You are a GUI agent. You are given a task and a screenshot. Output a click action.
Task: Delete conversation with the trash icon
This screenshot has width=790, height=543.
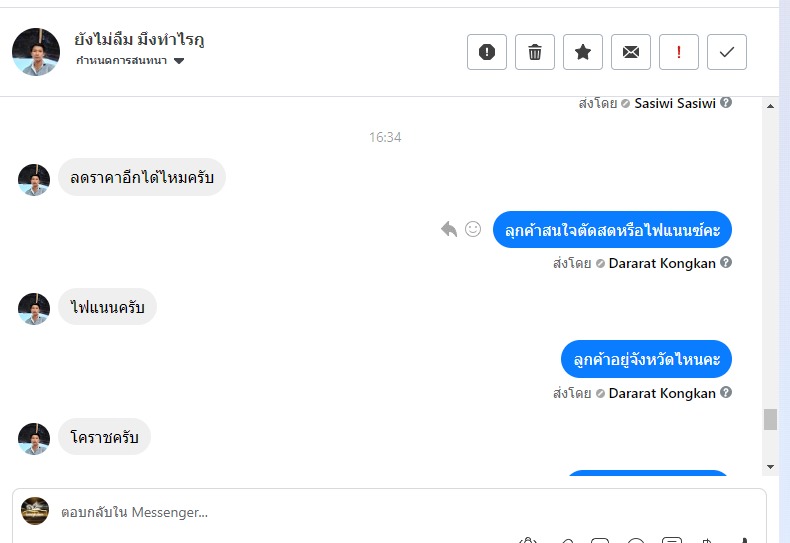pos(535,52)
